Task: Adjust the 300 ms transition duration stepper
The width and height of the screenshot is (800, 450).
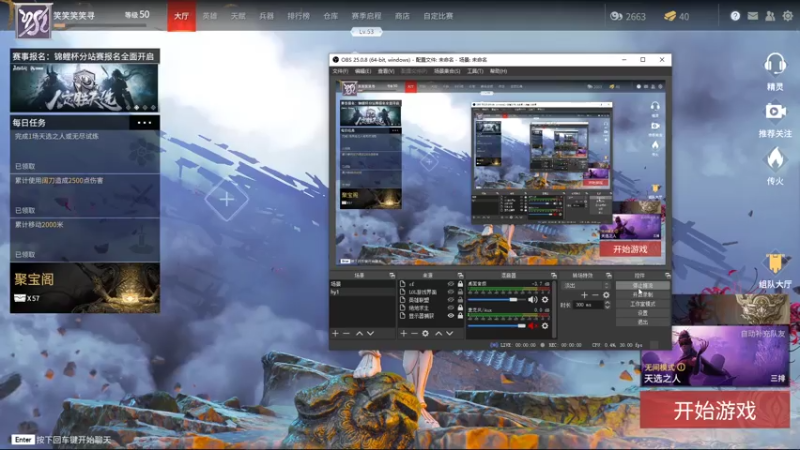Action: (x=607, y=305)
